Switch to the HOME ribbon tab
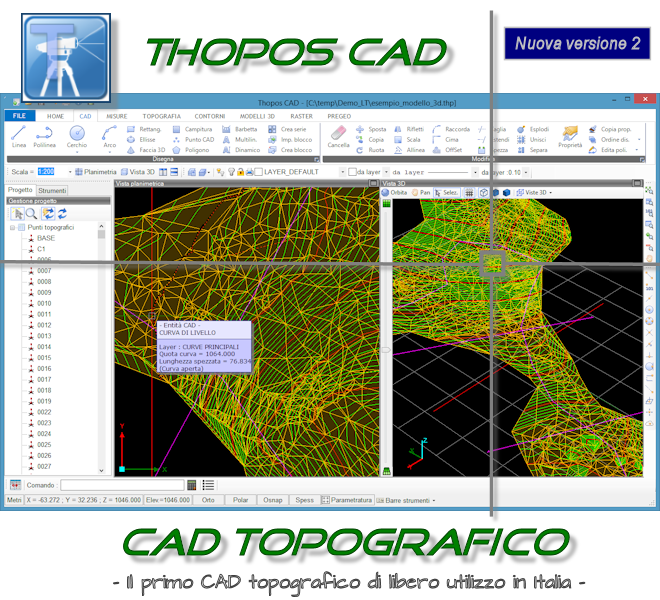660x600 pixels. coord(56,116)
